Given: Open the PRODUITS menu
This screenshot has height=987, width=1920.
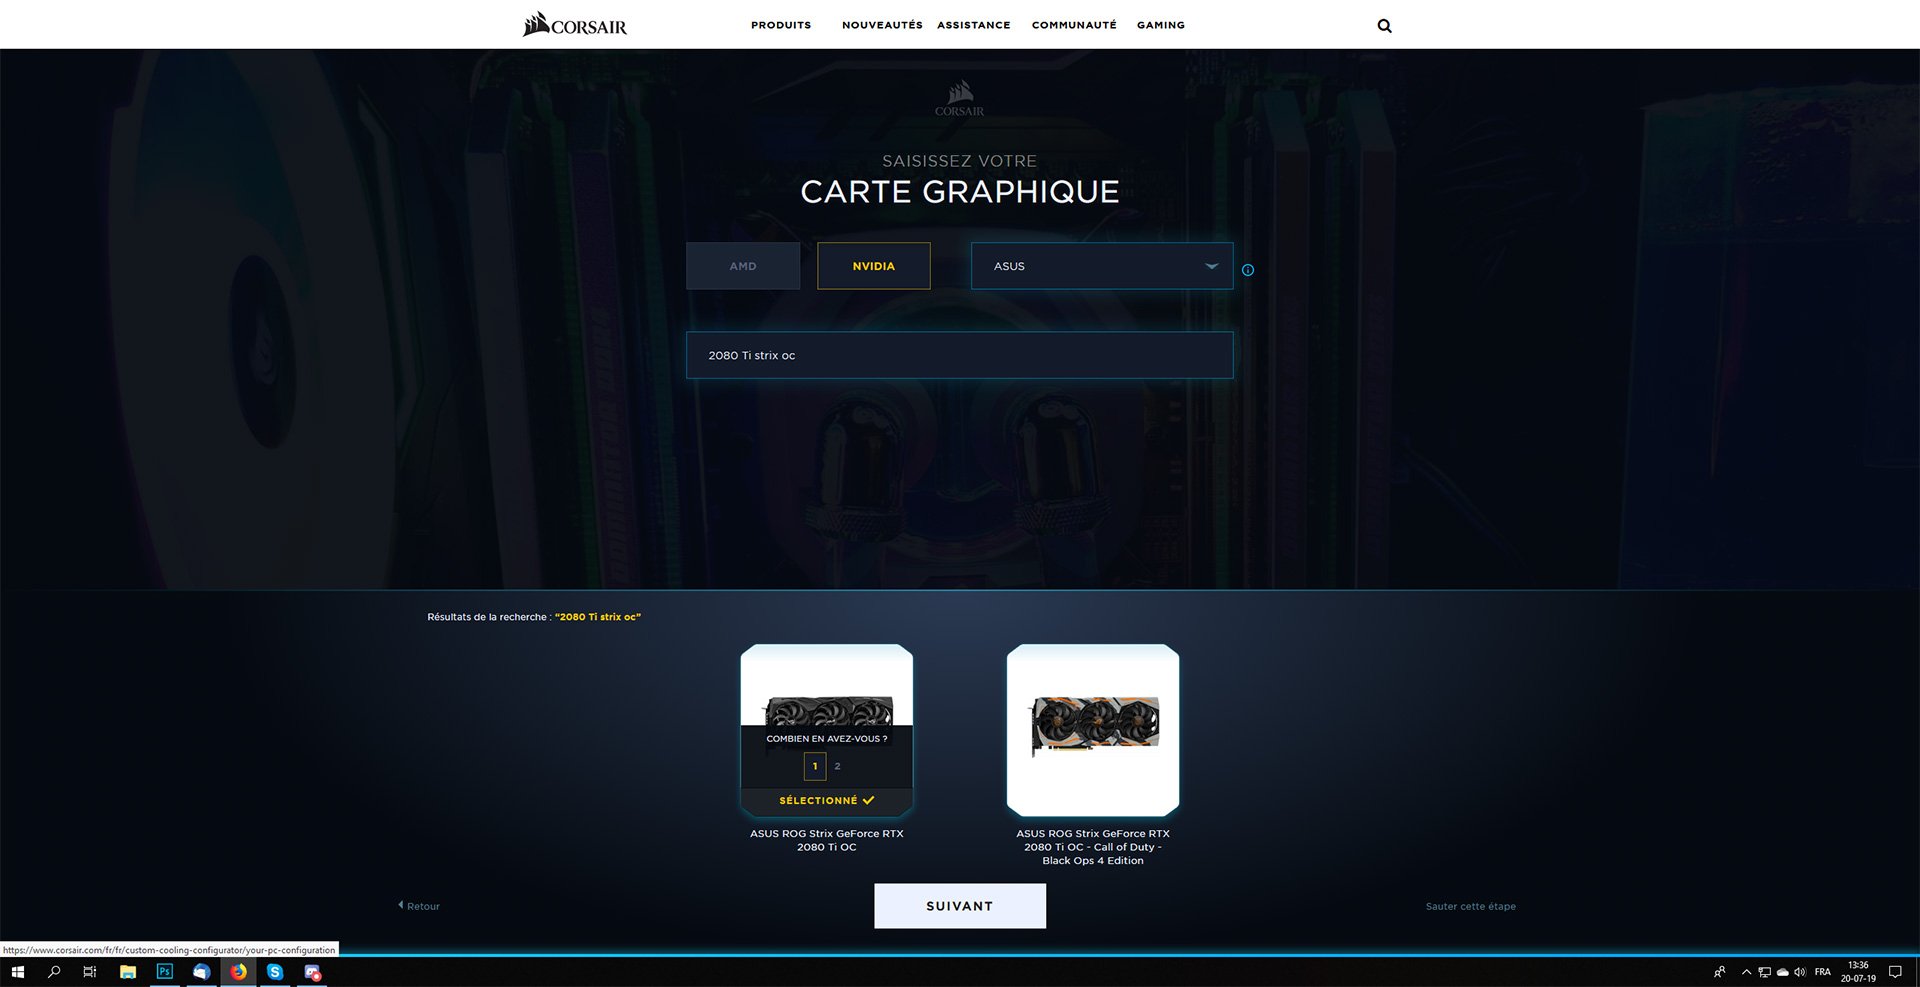Looking at the screenshot, I should [x=781, y=25].
